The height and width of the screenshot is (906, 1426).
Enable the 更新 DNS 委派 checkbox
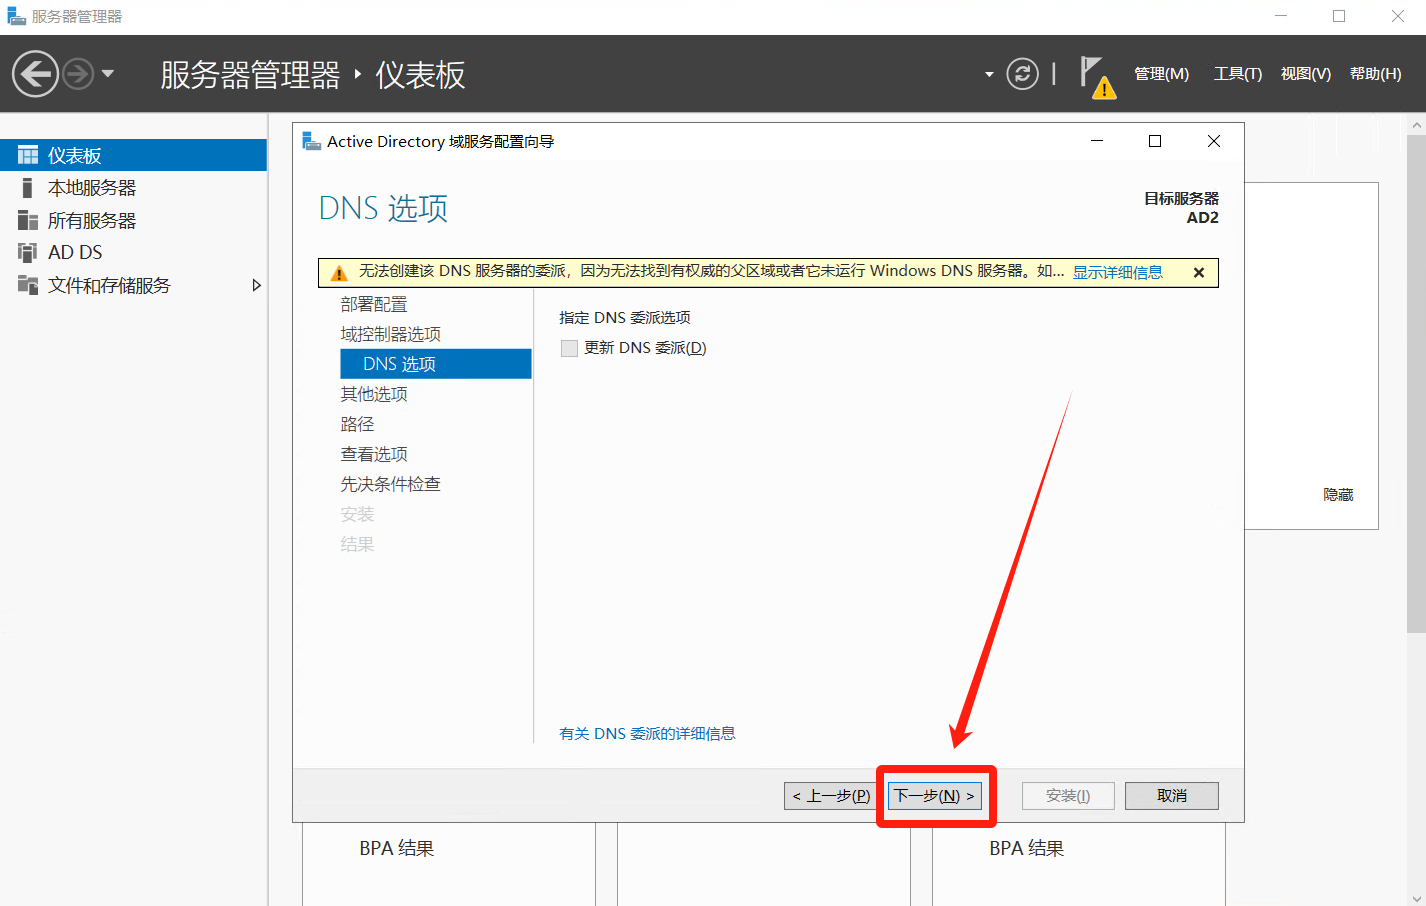click(570, 348)
